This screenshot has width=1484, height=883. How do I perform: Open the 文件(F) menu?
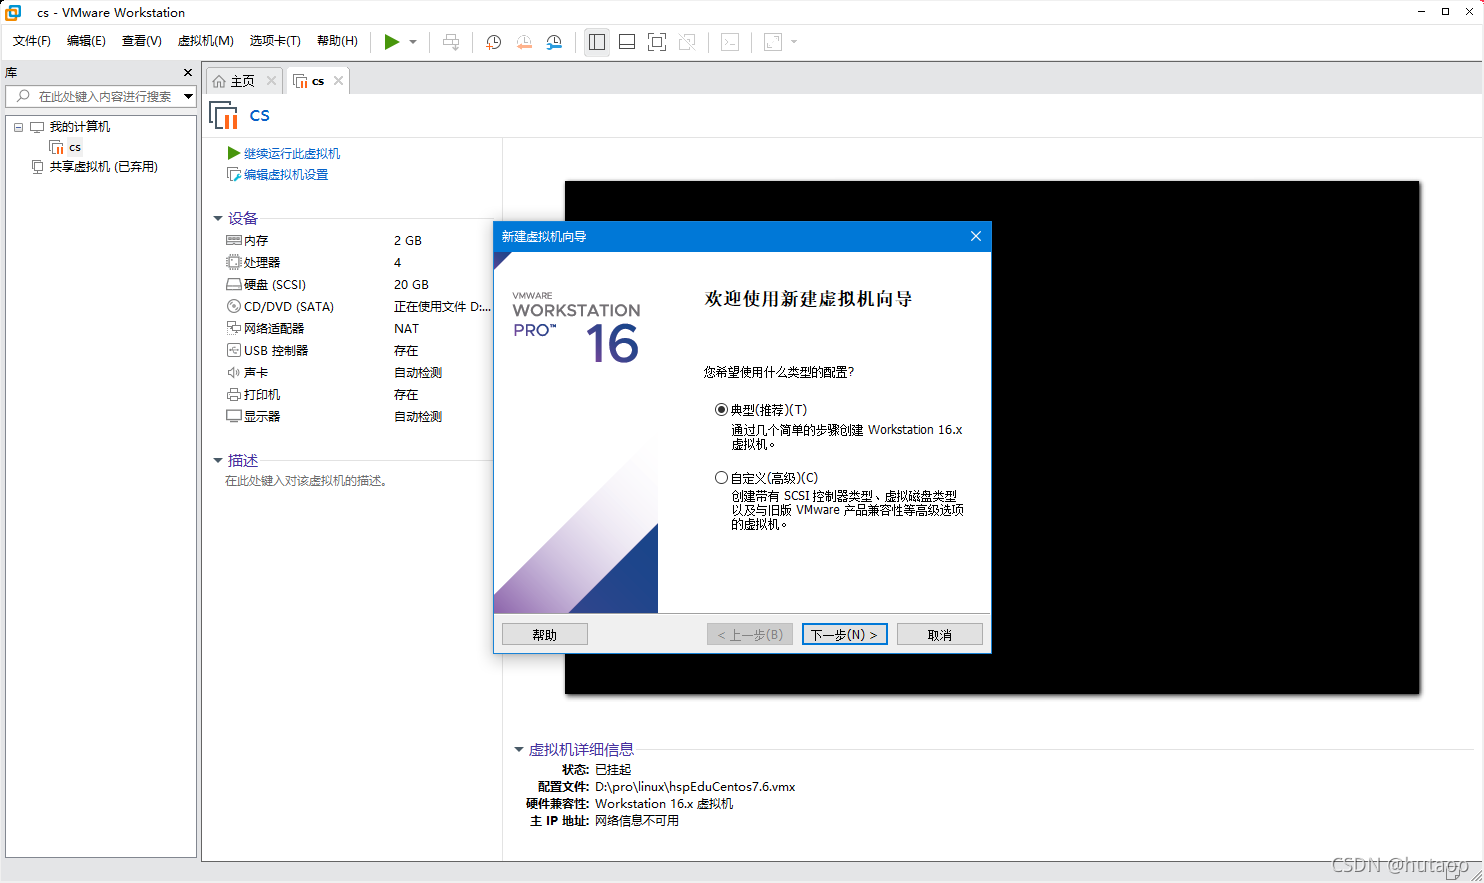[32, 41]
